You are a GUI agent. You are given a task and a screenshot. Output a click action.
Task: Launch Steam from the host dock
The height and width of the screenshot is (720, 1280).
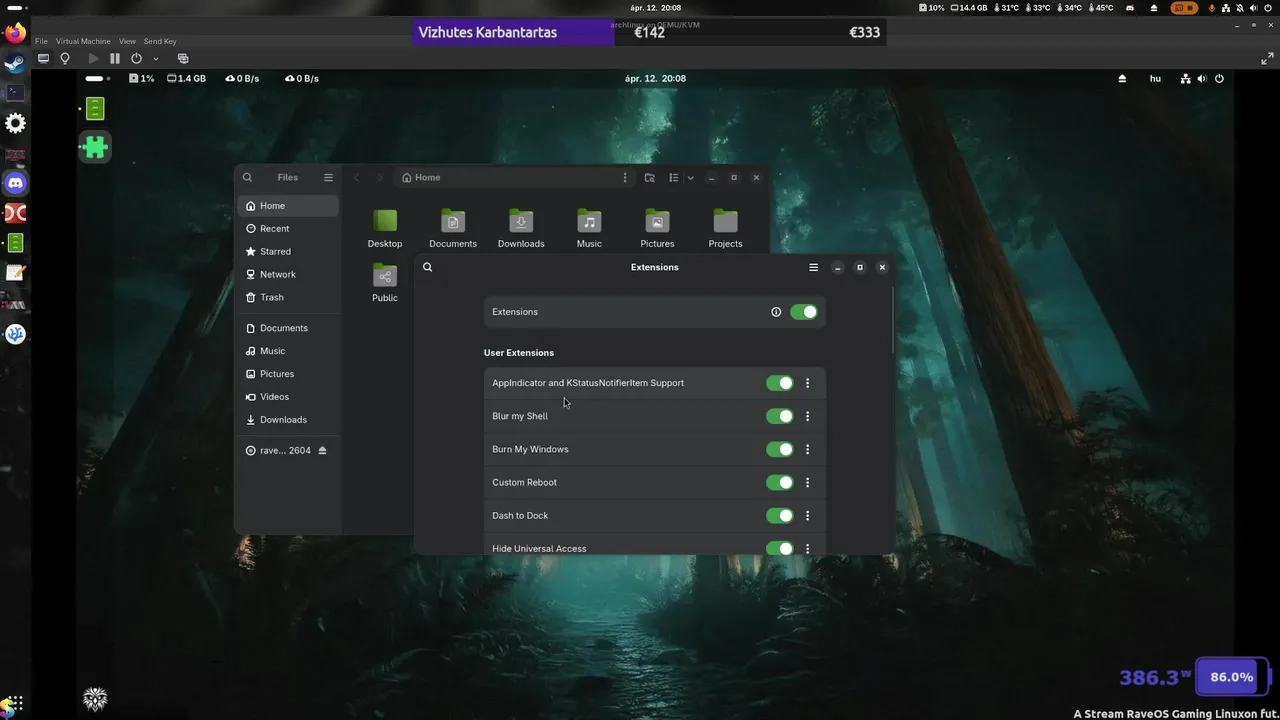(15, 63)
